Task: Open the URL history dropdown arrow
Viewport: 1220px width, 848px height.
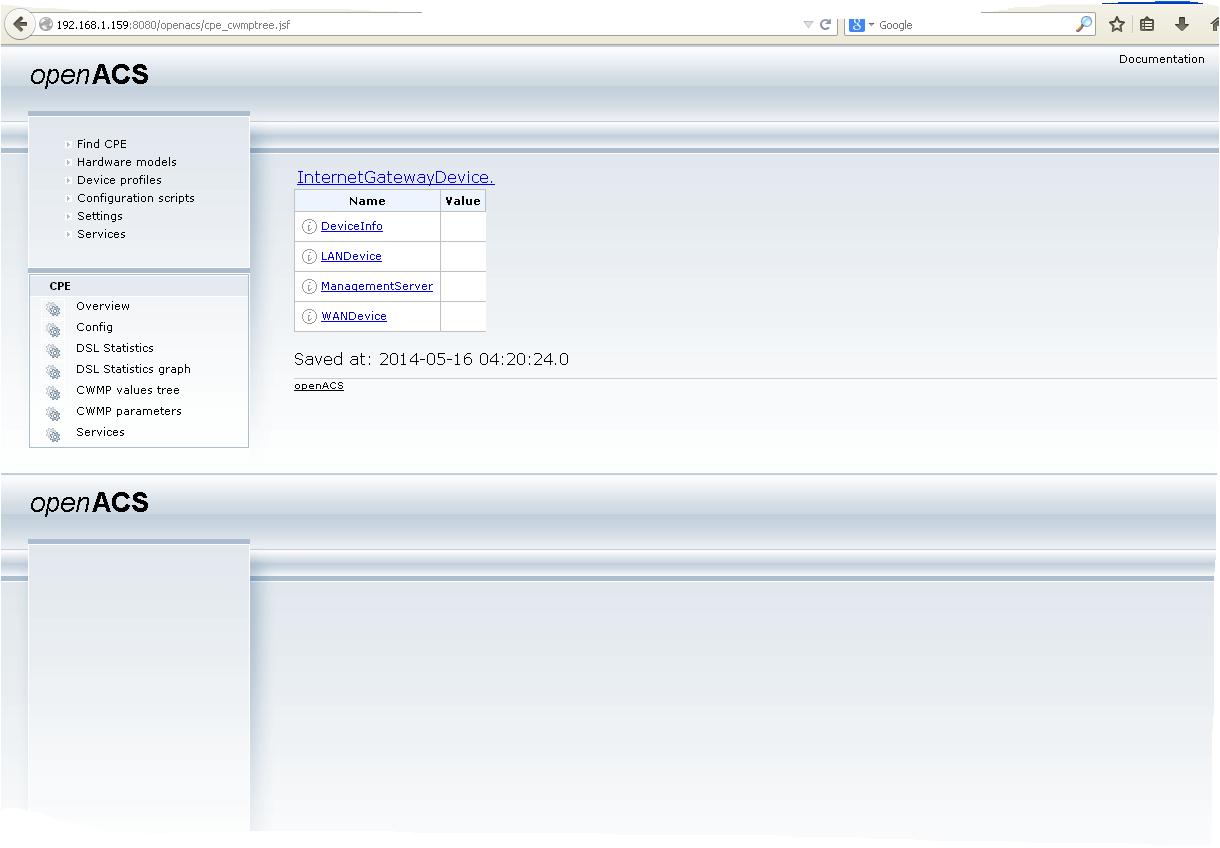Action: click(x=808, y=25)
